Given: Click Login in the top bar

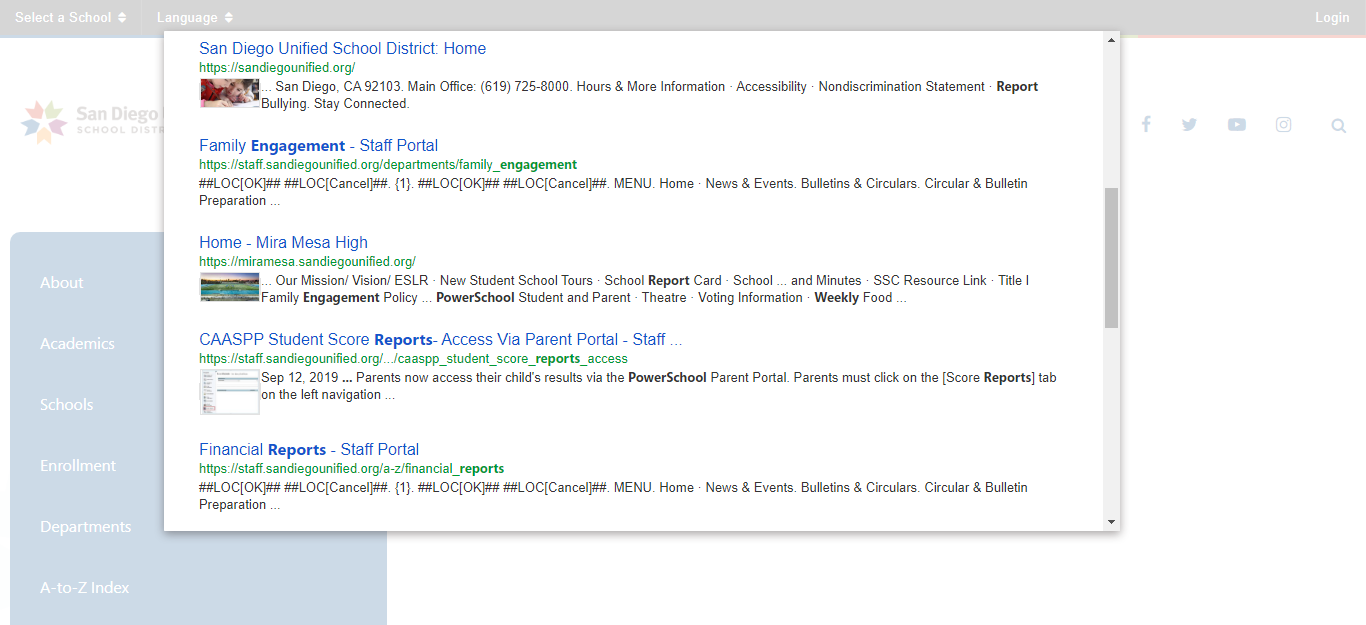Looking at the screenshot, I should click(x=1331, y=17).
